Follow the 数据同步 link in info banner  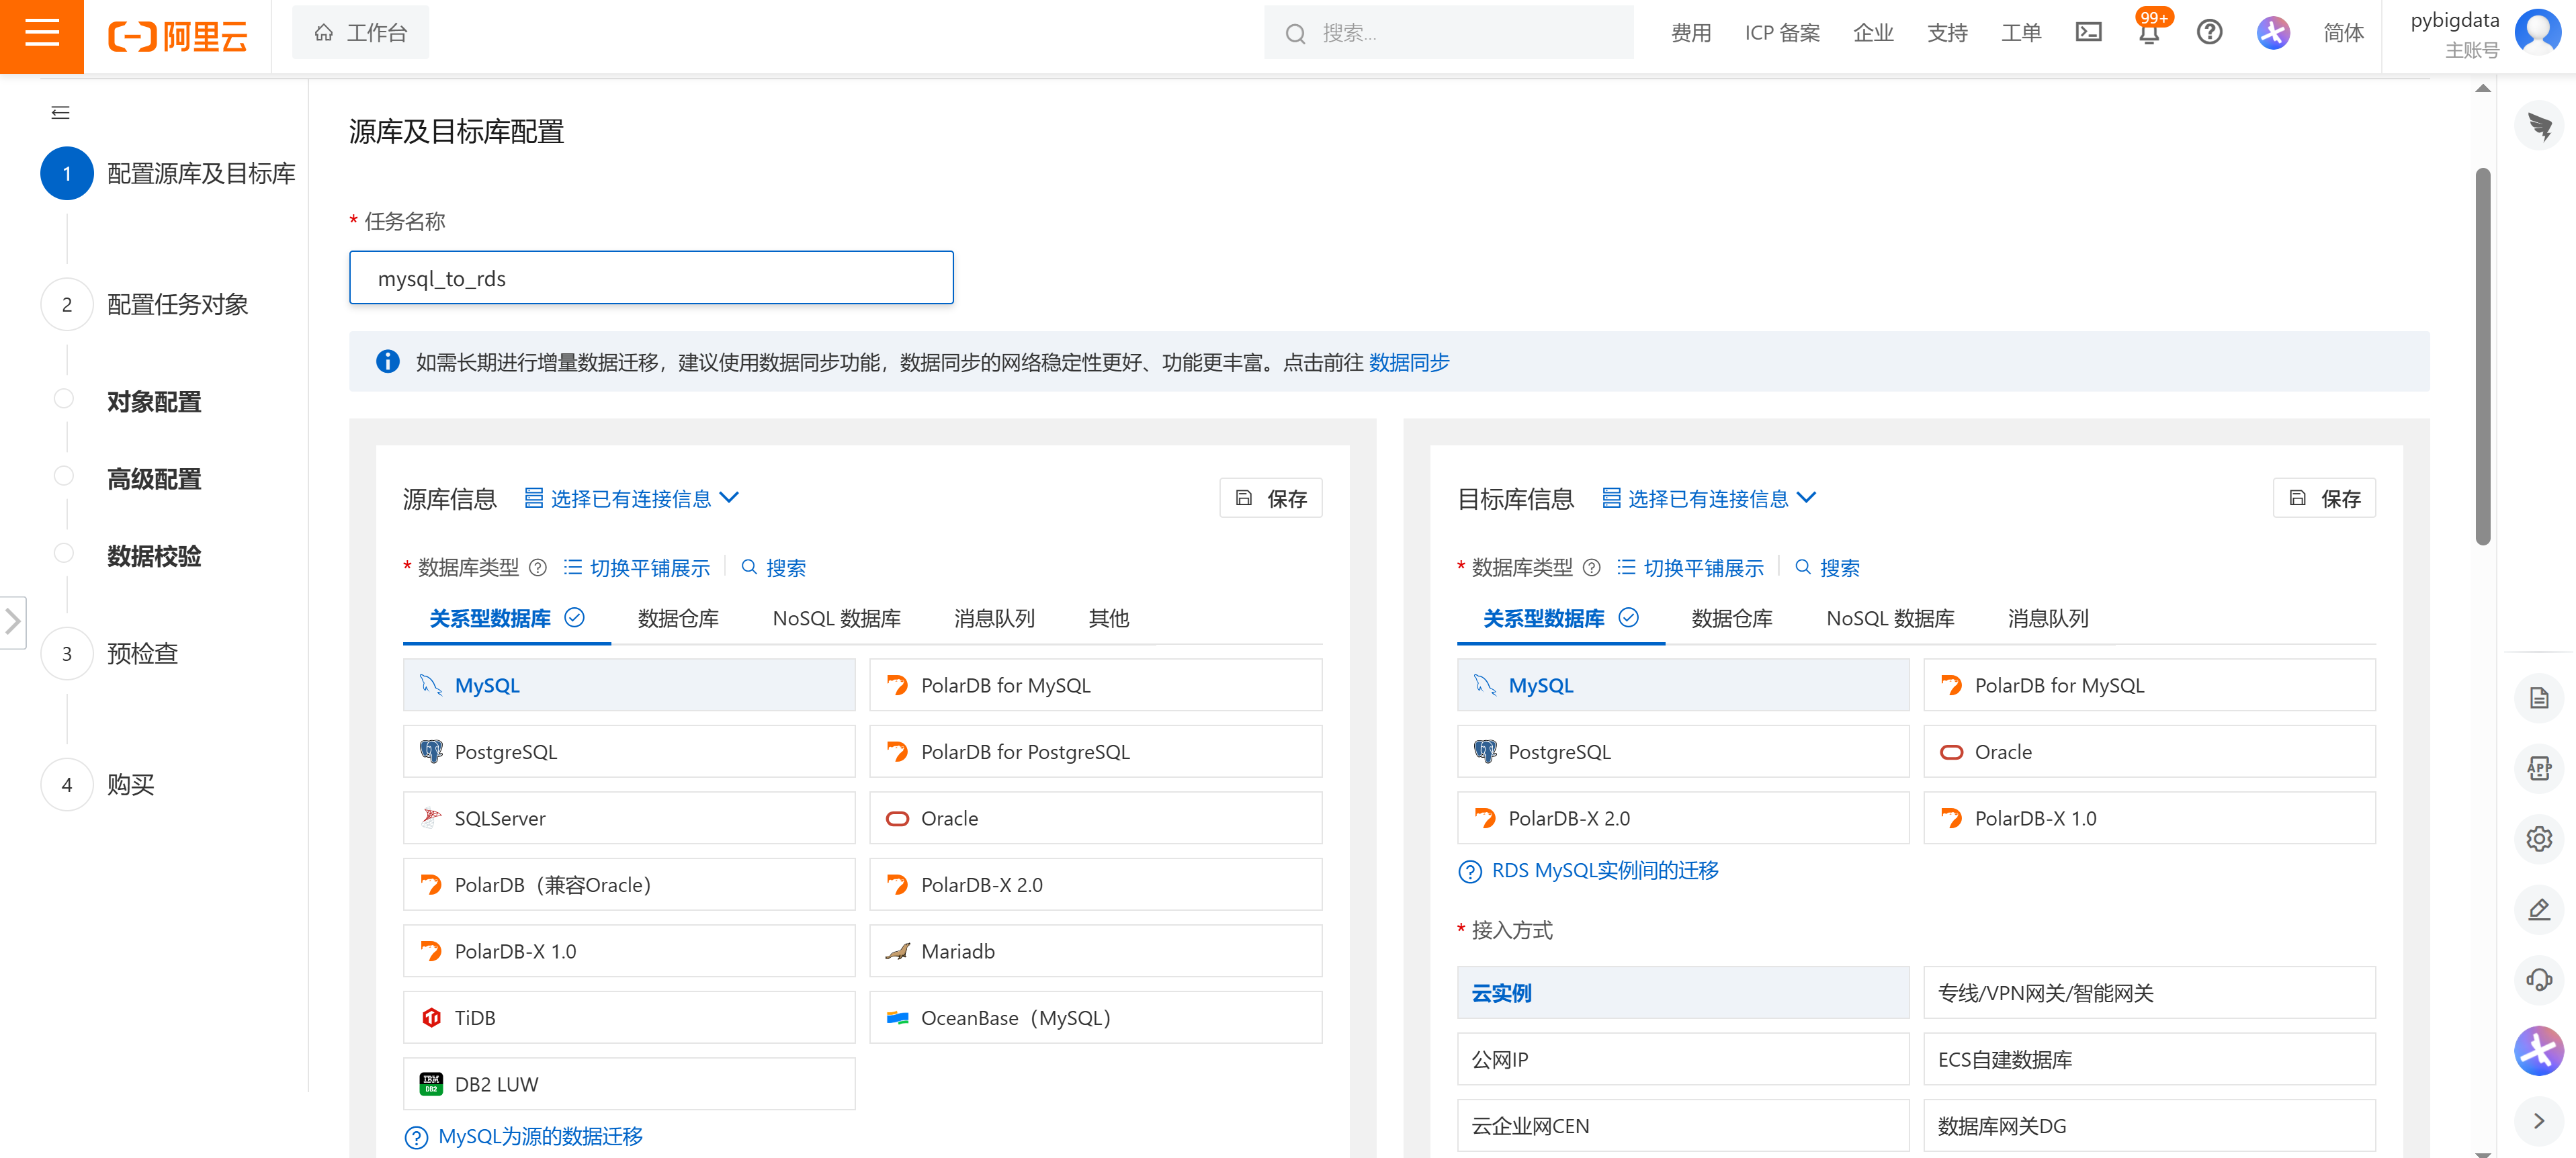click(x=1408, y=363)
